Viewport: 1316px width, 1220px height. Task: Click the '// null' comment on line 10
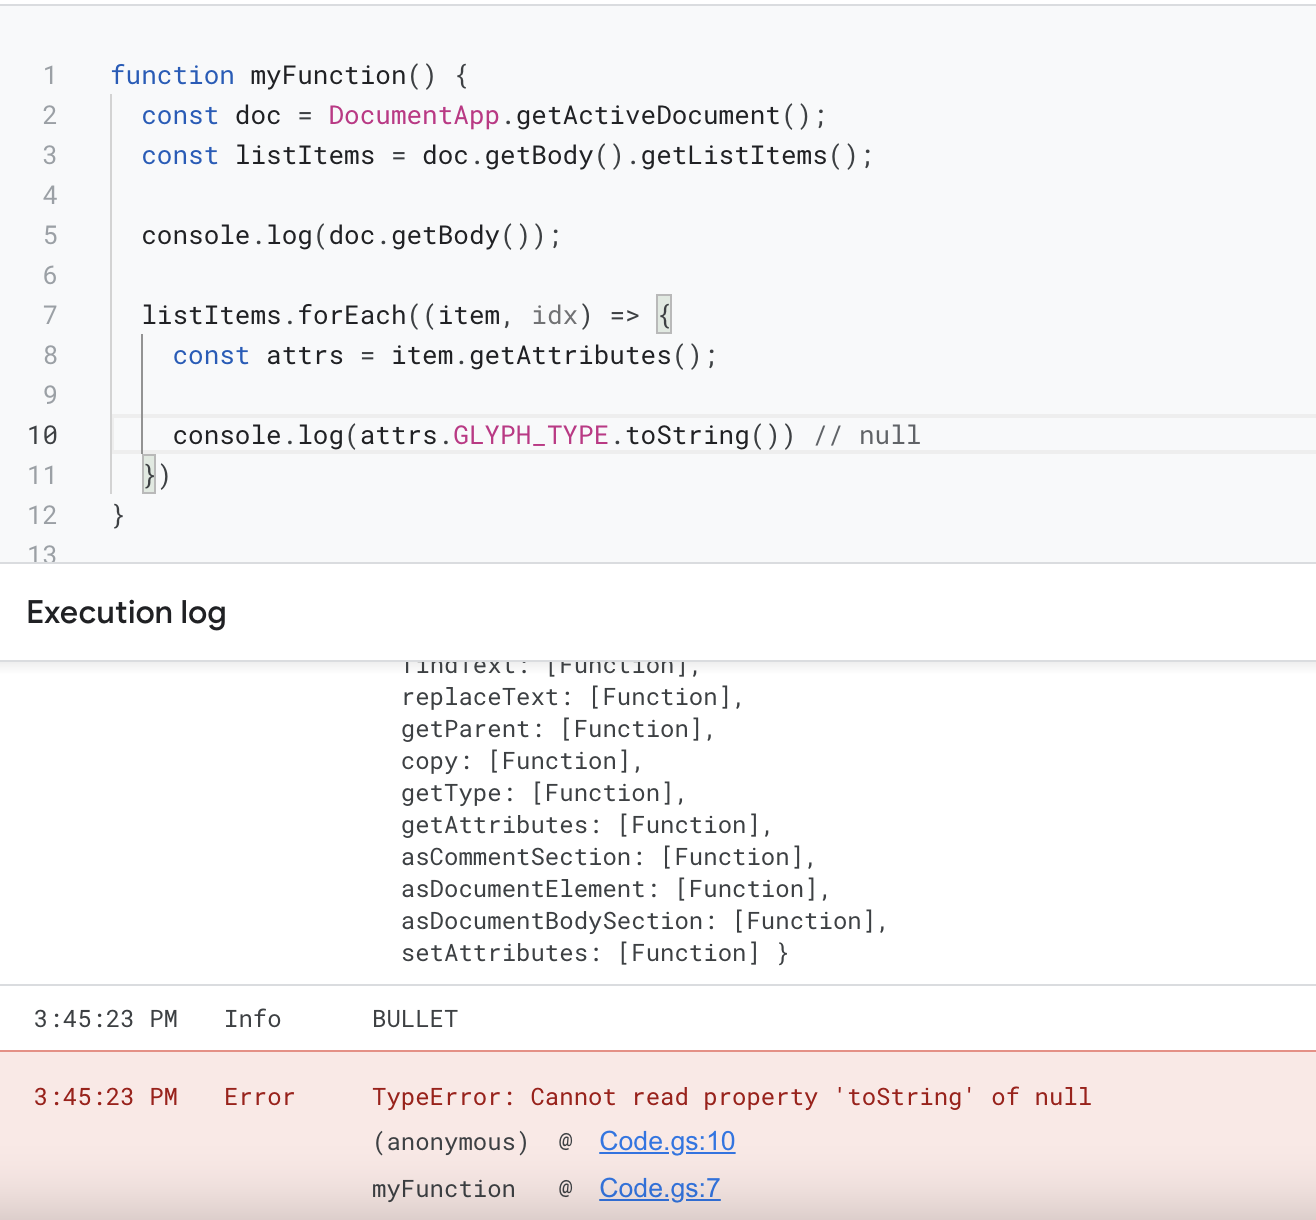[x=867, y=435]
